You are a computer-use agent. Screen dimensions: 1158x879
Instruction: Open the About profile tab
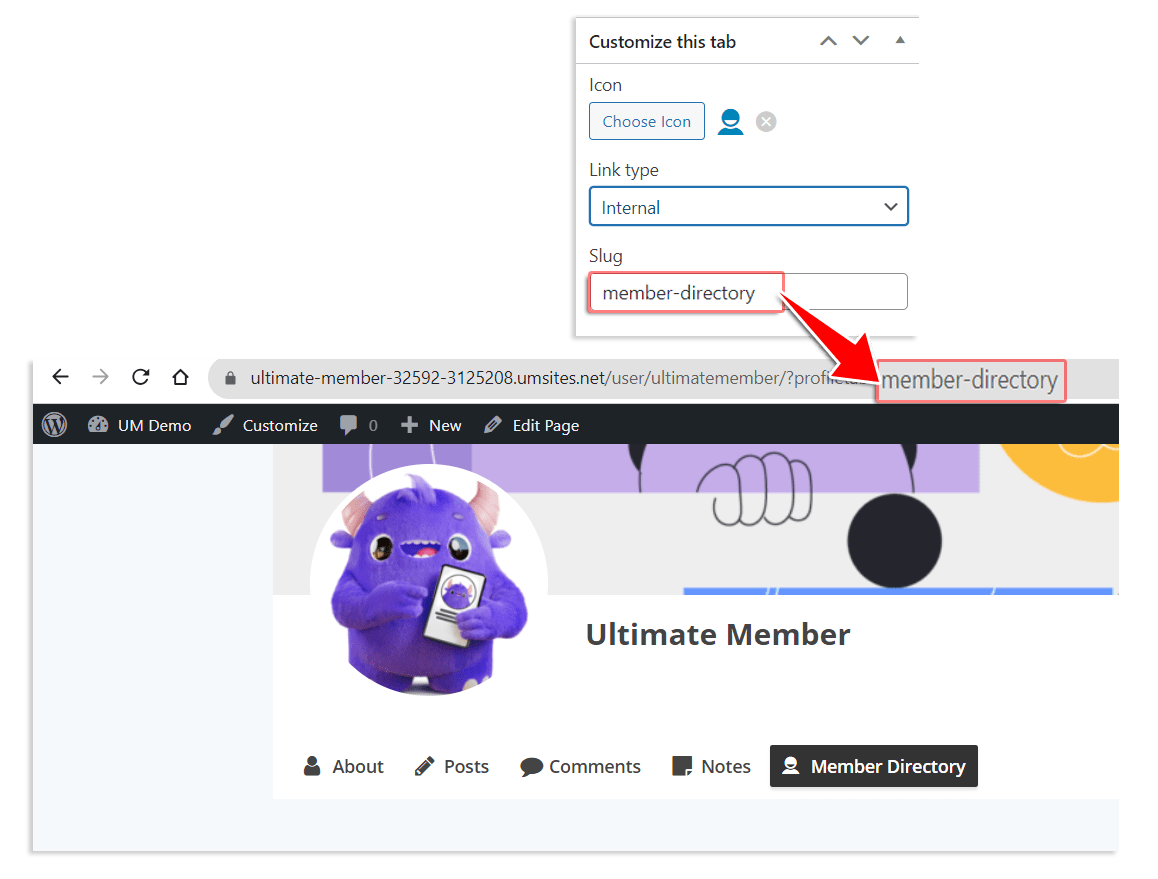coord(343,766)
